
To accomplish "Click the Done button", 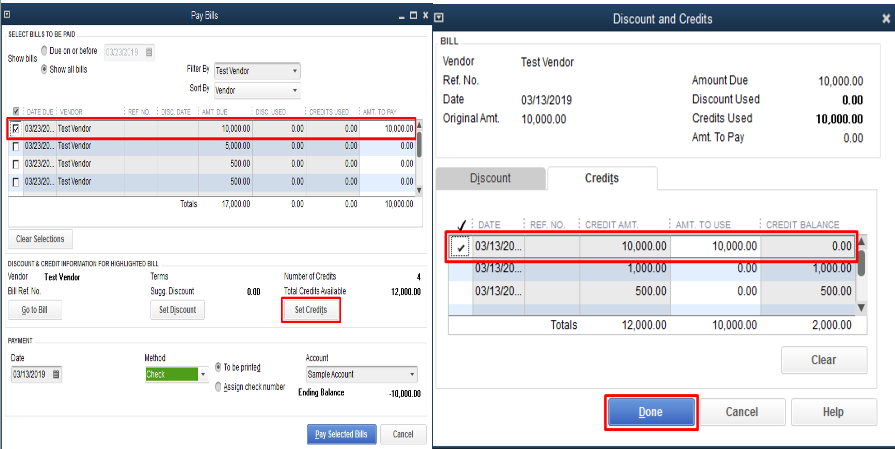I will (651, 412).
